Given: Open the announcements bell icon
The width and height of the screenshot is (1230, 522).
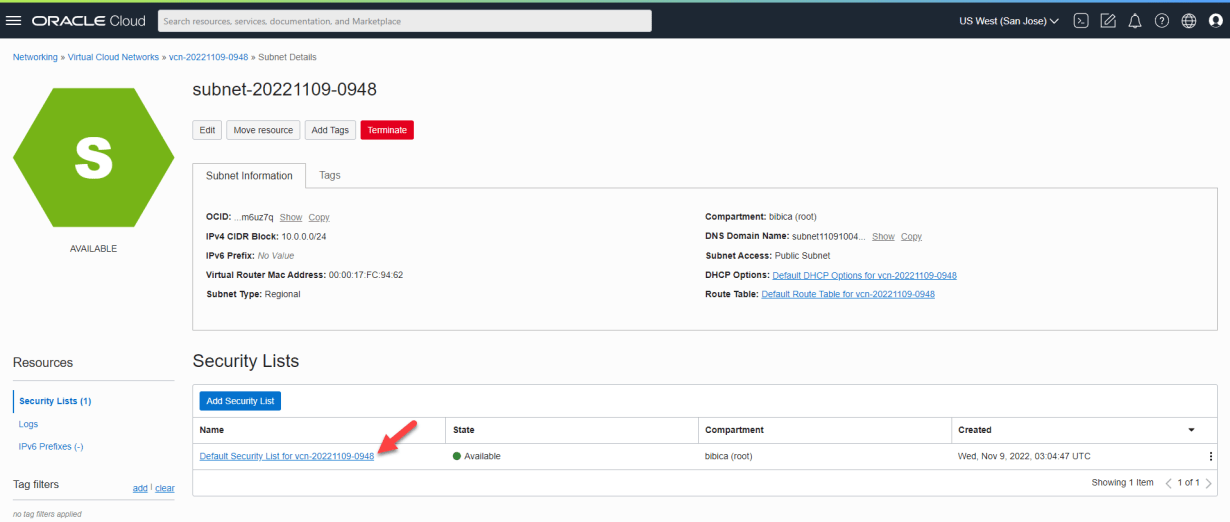Looking at the screenshot, I should (1135, 21).
